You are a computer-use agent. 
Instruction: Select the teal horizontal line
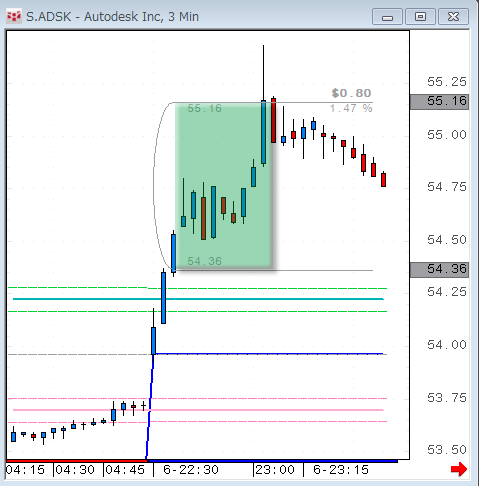click(198, 299)
